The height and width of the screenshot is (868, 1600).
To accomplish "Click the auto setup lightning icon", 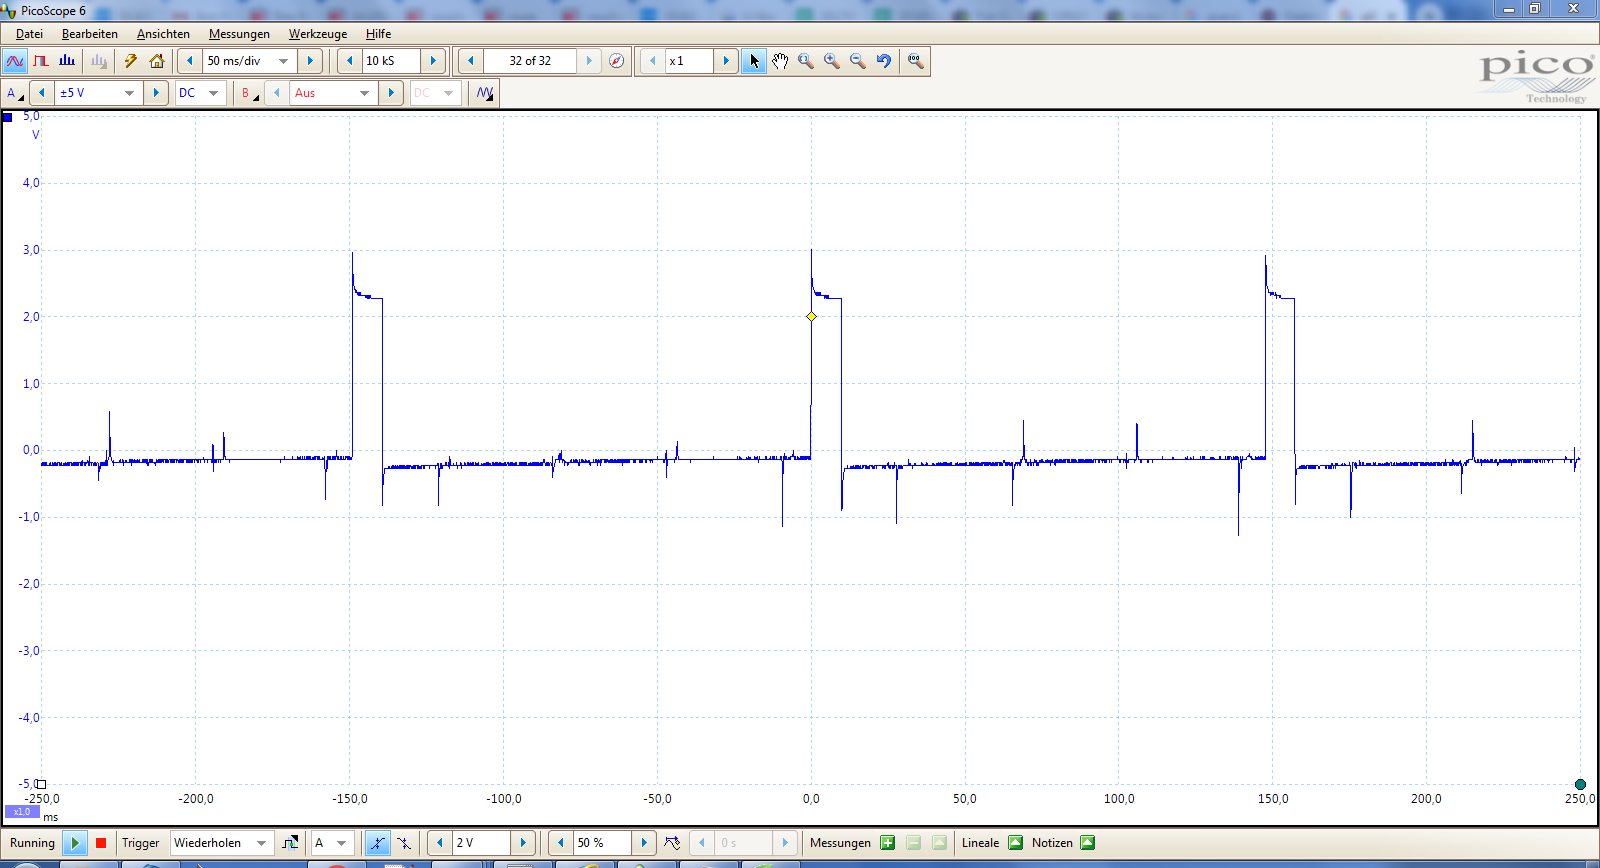I will point(131,61).
